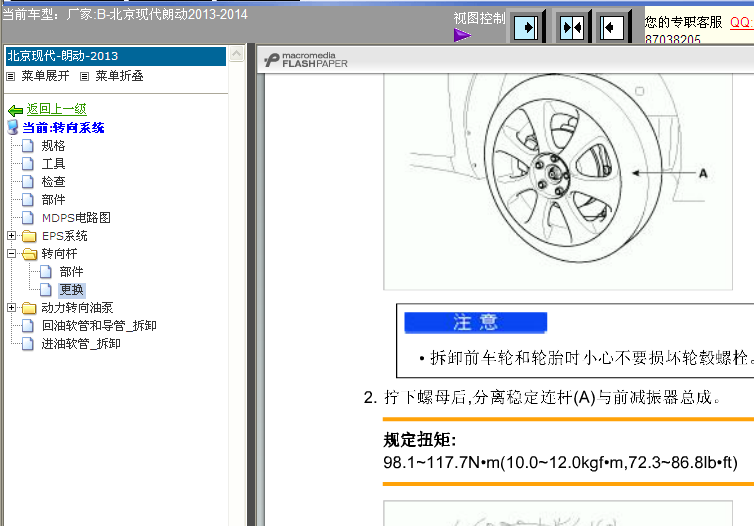Click the document icon beside 检查
Image resolution: width=754 pixels, height=526 pixels.
[x=28, y=182]
